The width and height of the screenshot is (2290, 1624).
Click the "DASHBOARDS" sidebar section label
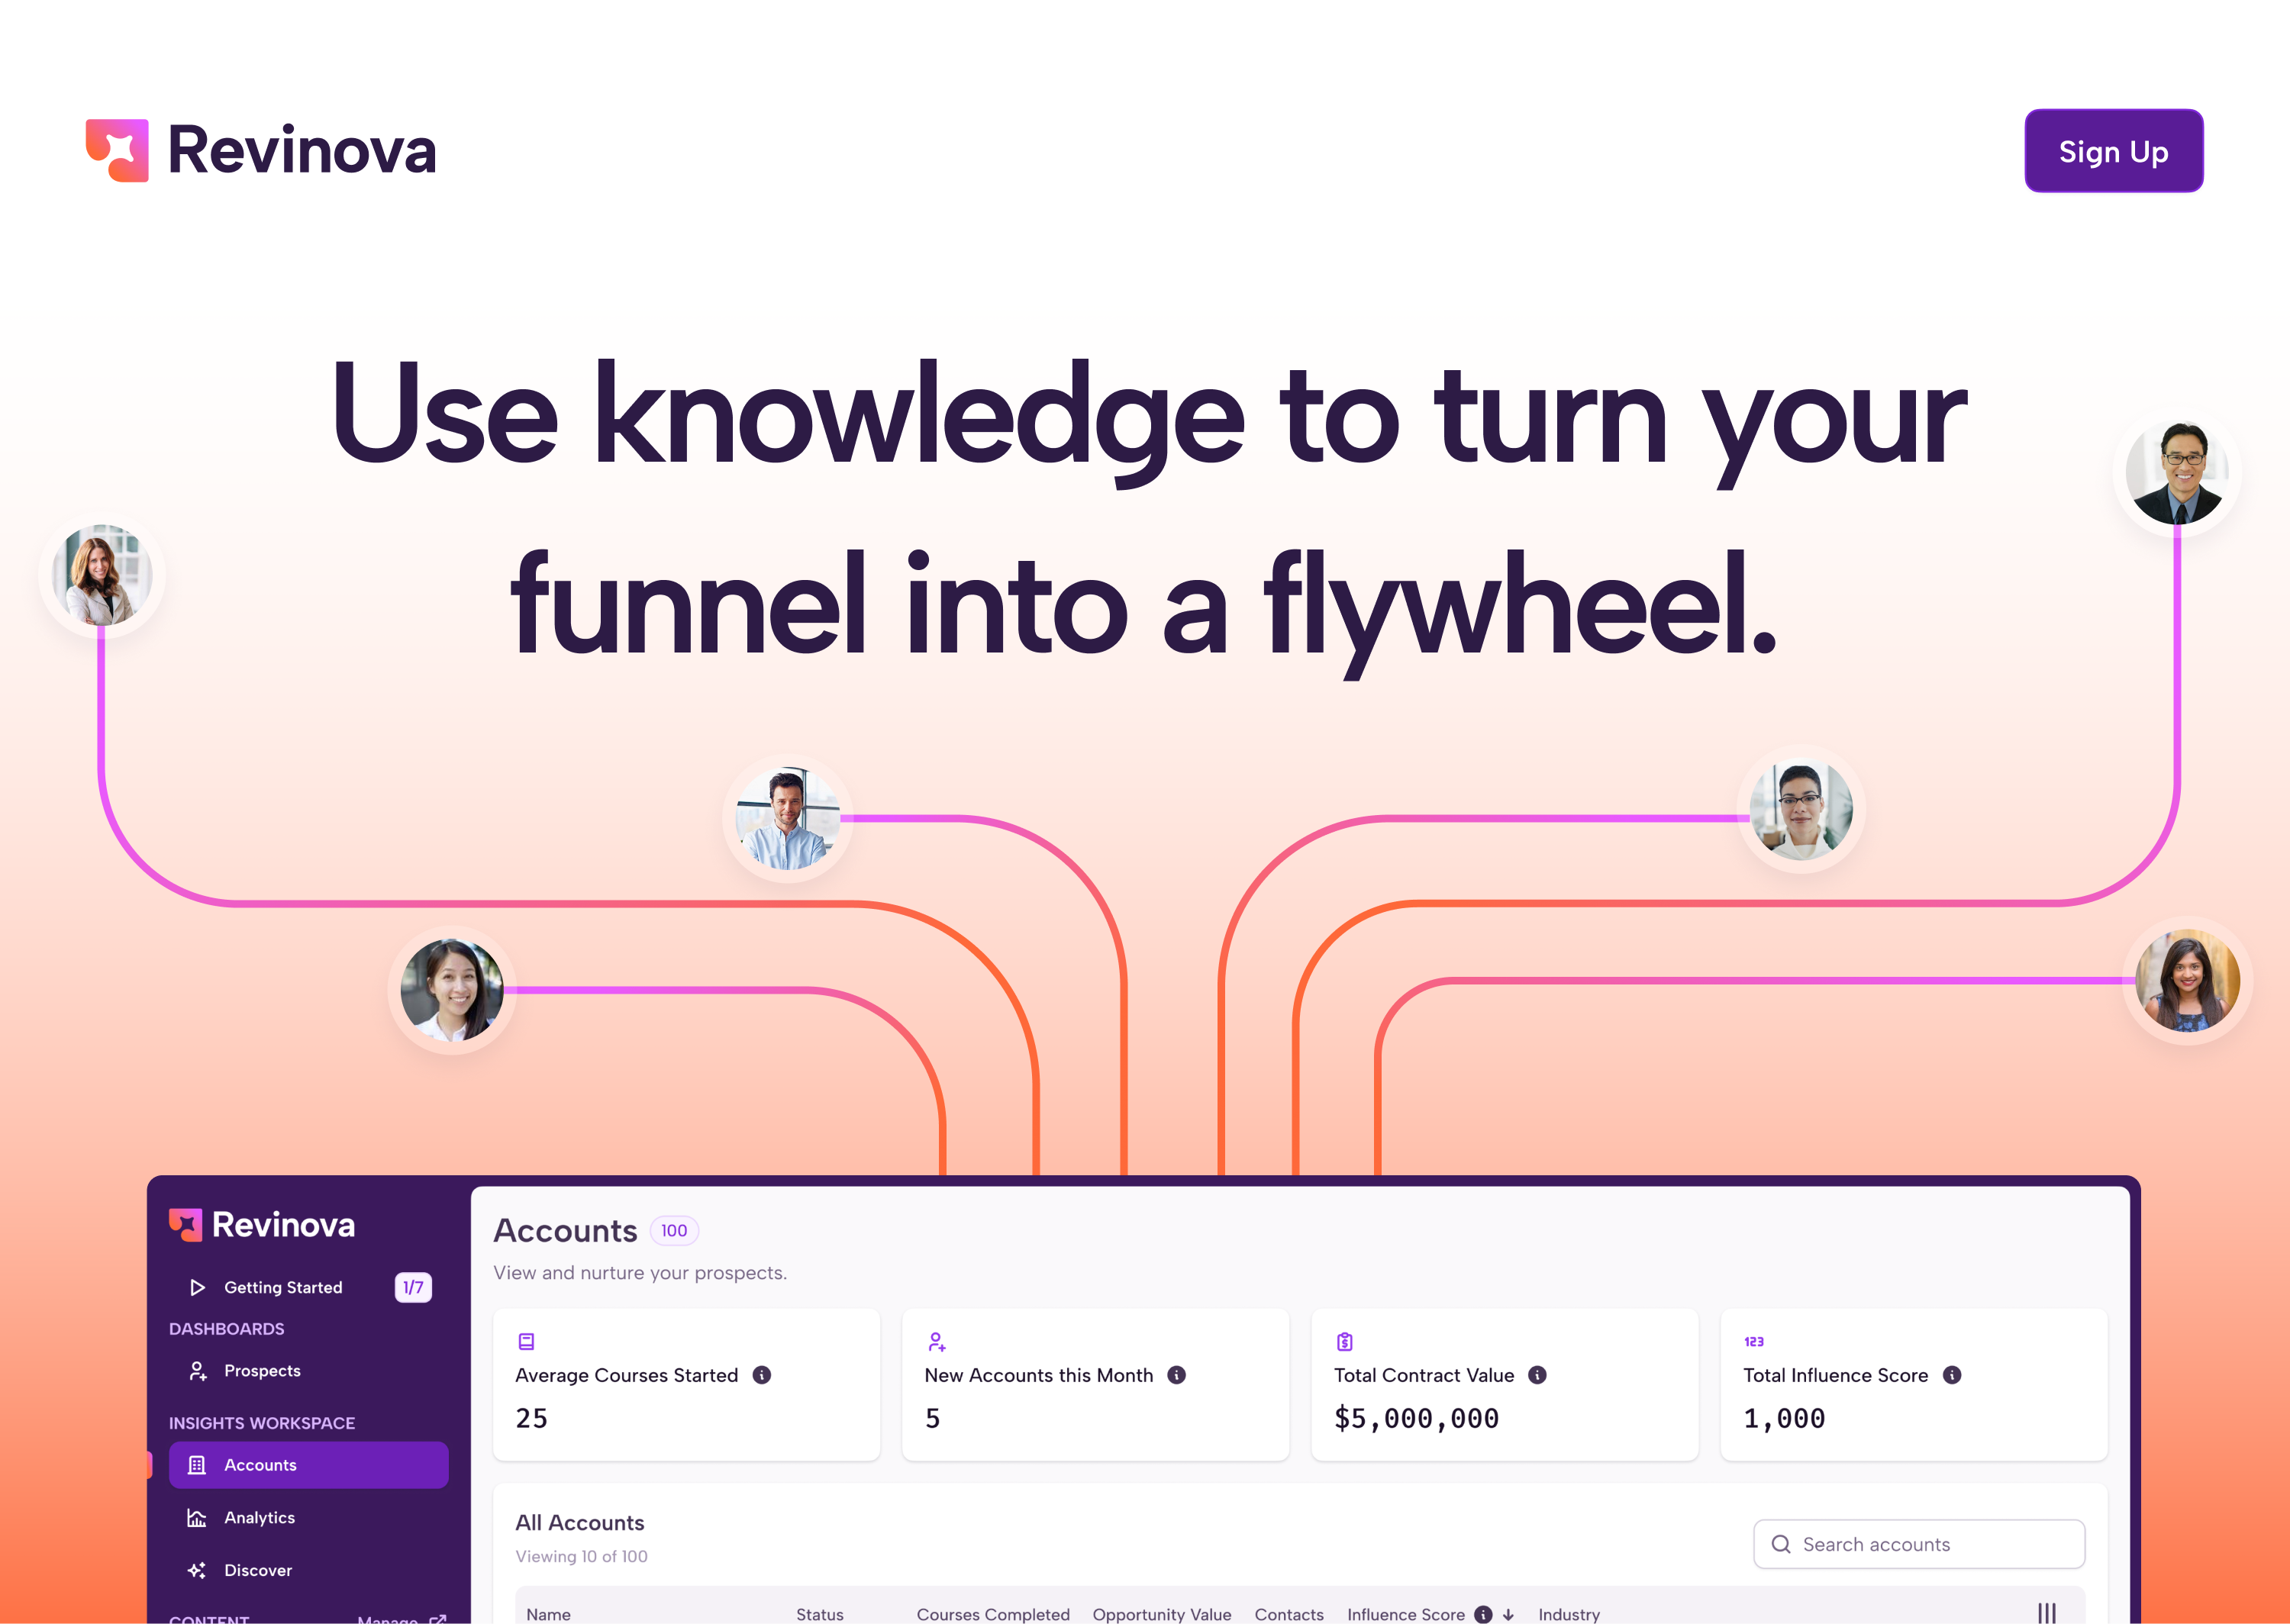227,1329
